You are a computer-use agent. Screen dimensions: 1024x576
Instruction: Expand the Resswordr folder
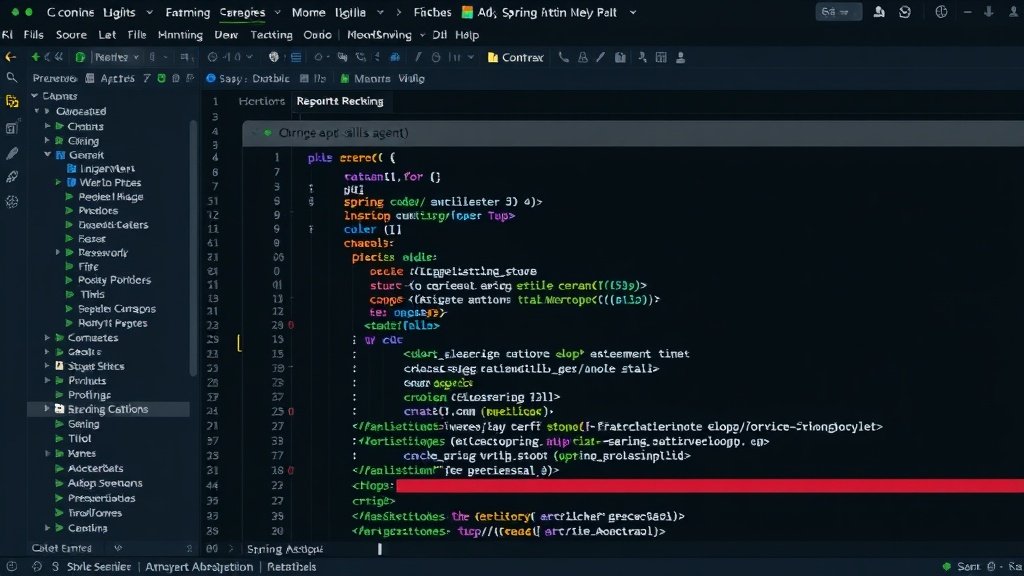[58, 252]
